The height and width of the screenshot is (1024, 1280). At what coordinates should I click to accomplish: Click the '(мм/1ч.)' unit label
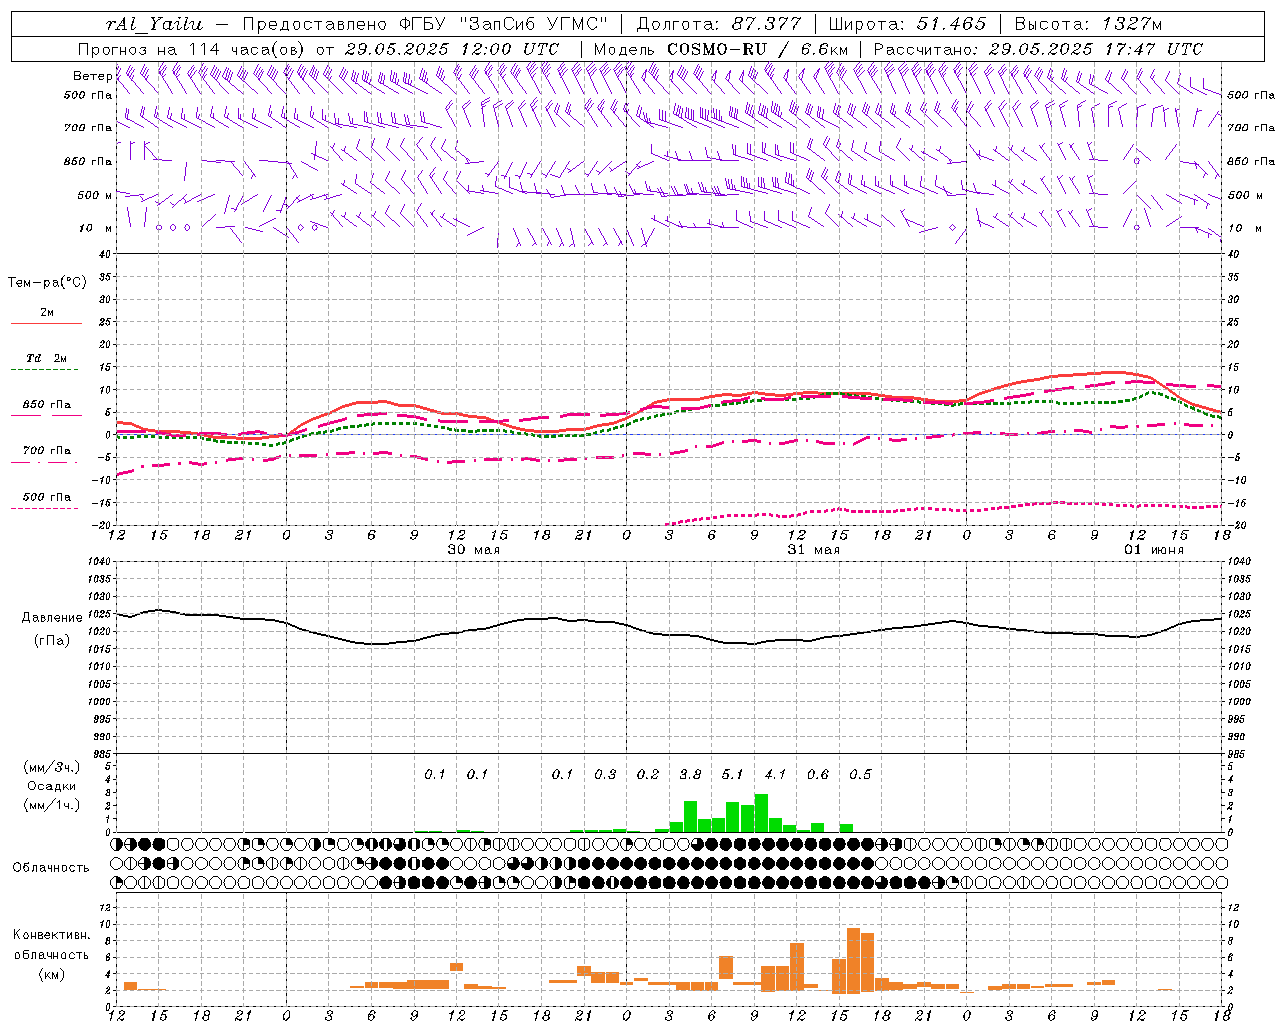[51, 805]
